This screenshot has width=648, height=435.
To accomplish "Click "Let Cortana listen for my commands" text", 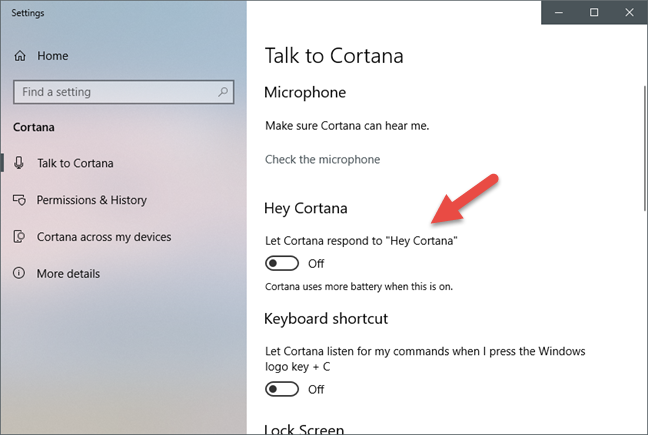I will (x=425, y=359).
